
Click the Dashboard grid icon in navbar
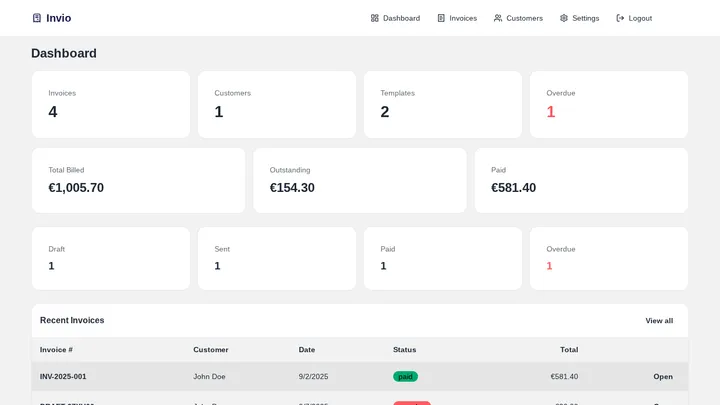(375, 18)
